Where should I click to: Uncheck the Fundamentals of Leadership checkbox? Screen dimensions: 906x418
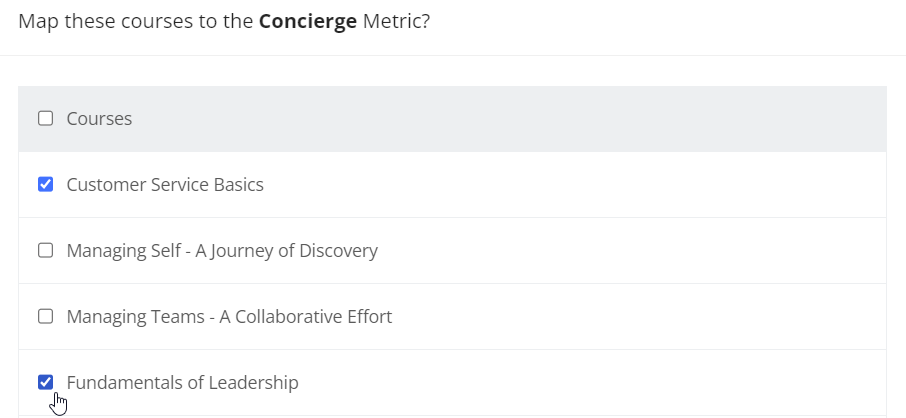pos(45,382)
